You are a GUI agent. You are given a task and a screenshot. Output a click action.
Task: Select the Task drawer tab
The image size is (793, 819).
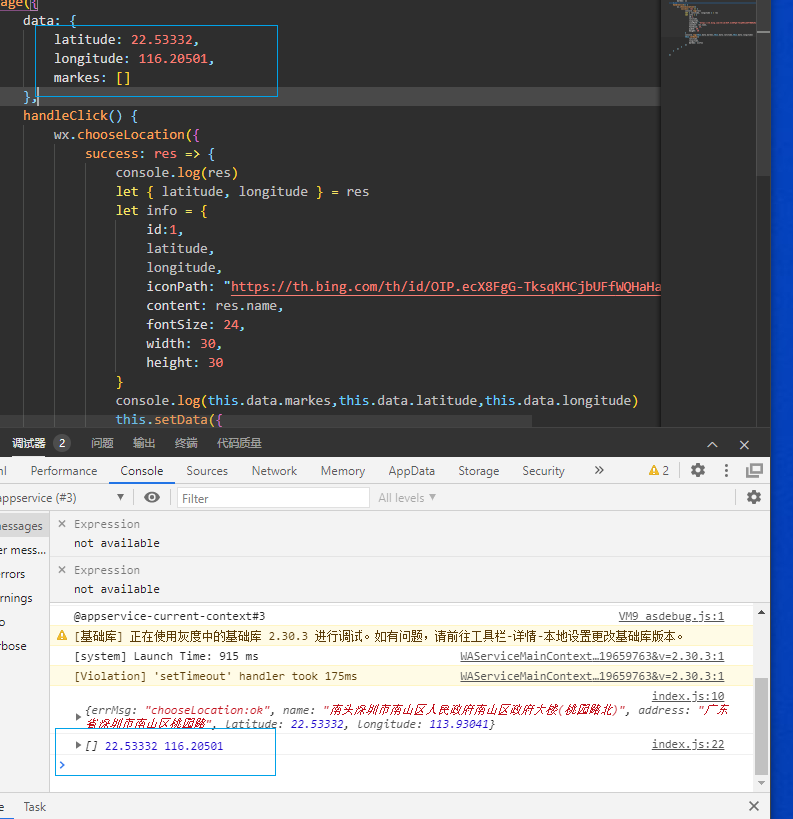click(x=34, y=807)
